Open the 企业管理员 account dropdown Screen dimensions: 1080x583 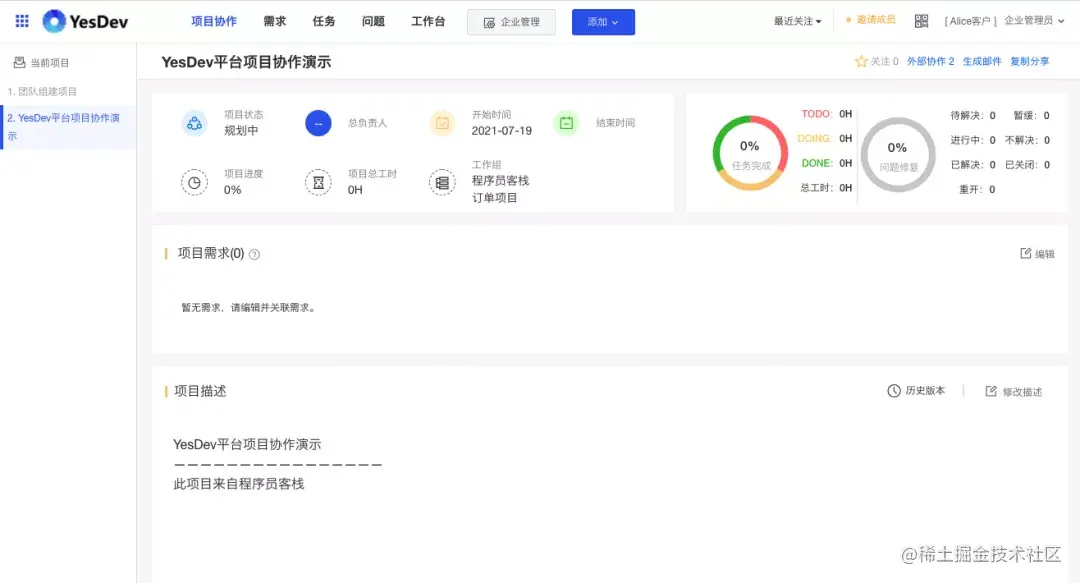coord(1030,19)
